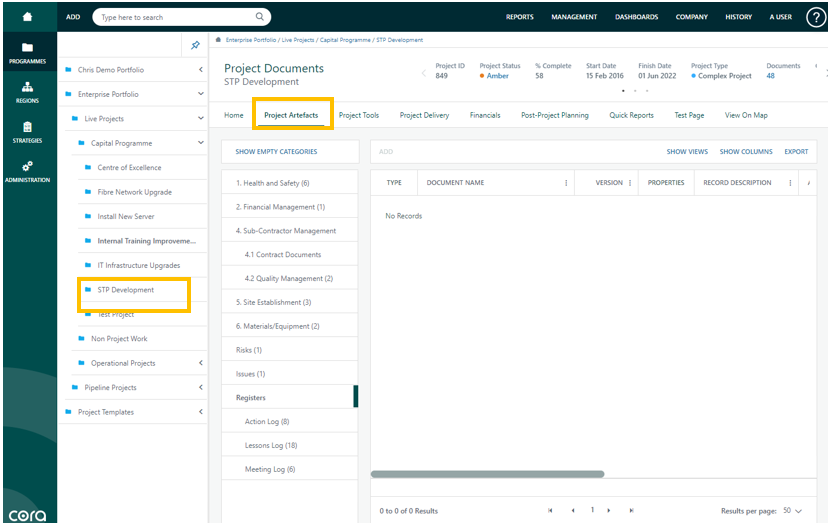Open Financials tab

485,115
